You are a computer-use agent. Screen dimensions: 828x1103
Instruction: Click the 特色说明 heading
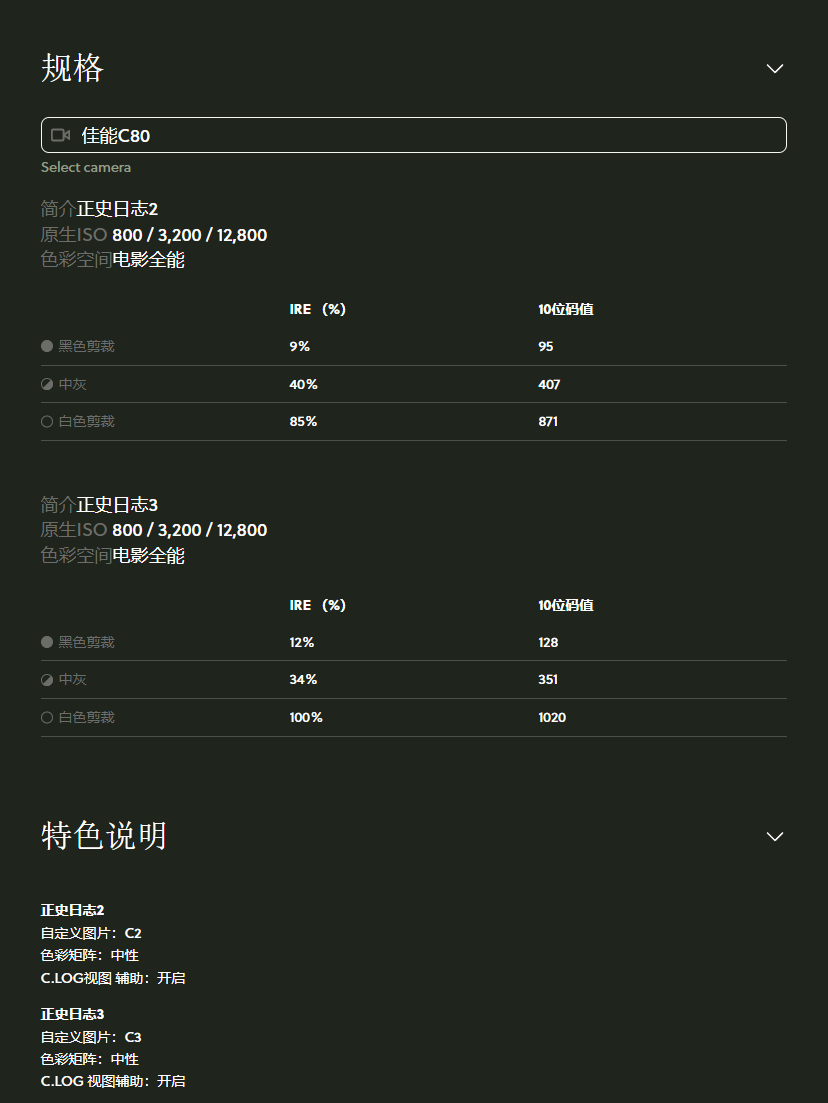pos(103,836)
